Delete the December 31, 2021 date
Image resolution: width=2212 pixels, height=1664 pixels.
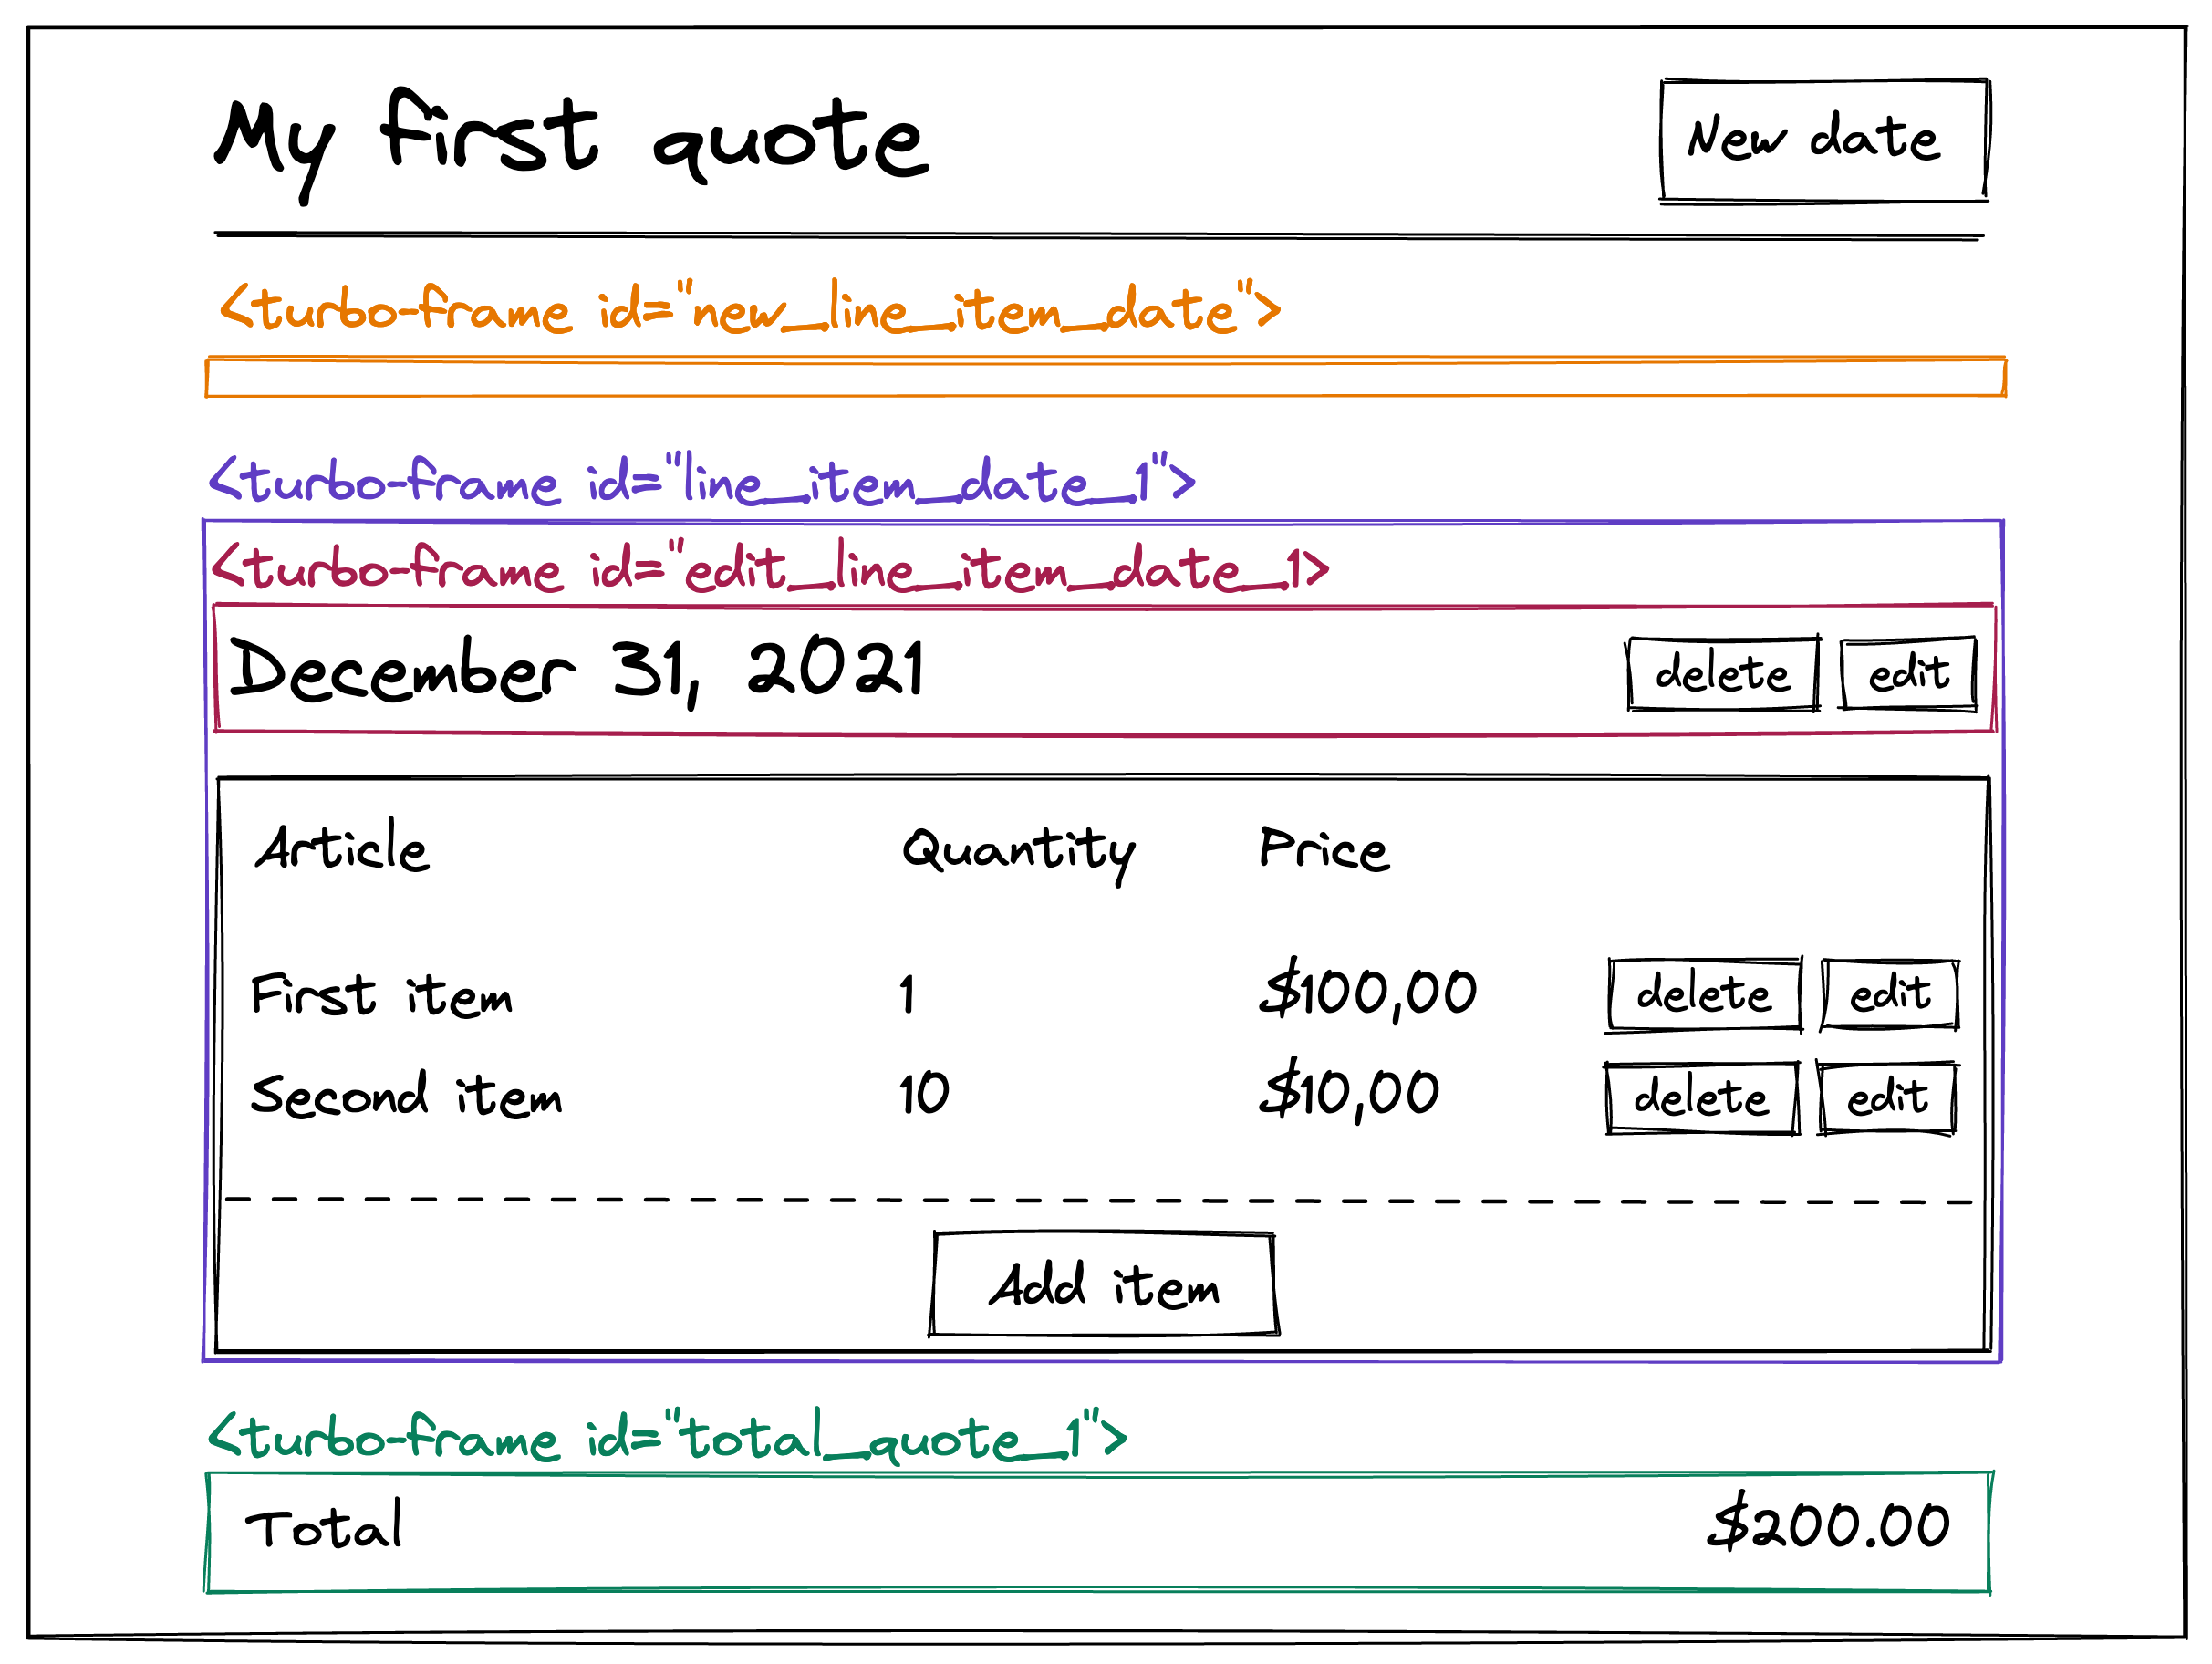click(x=1723, y=673)
